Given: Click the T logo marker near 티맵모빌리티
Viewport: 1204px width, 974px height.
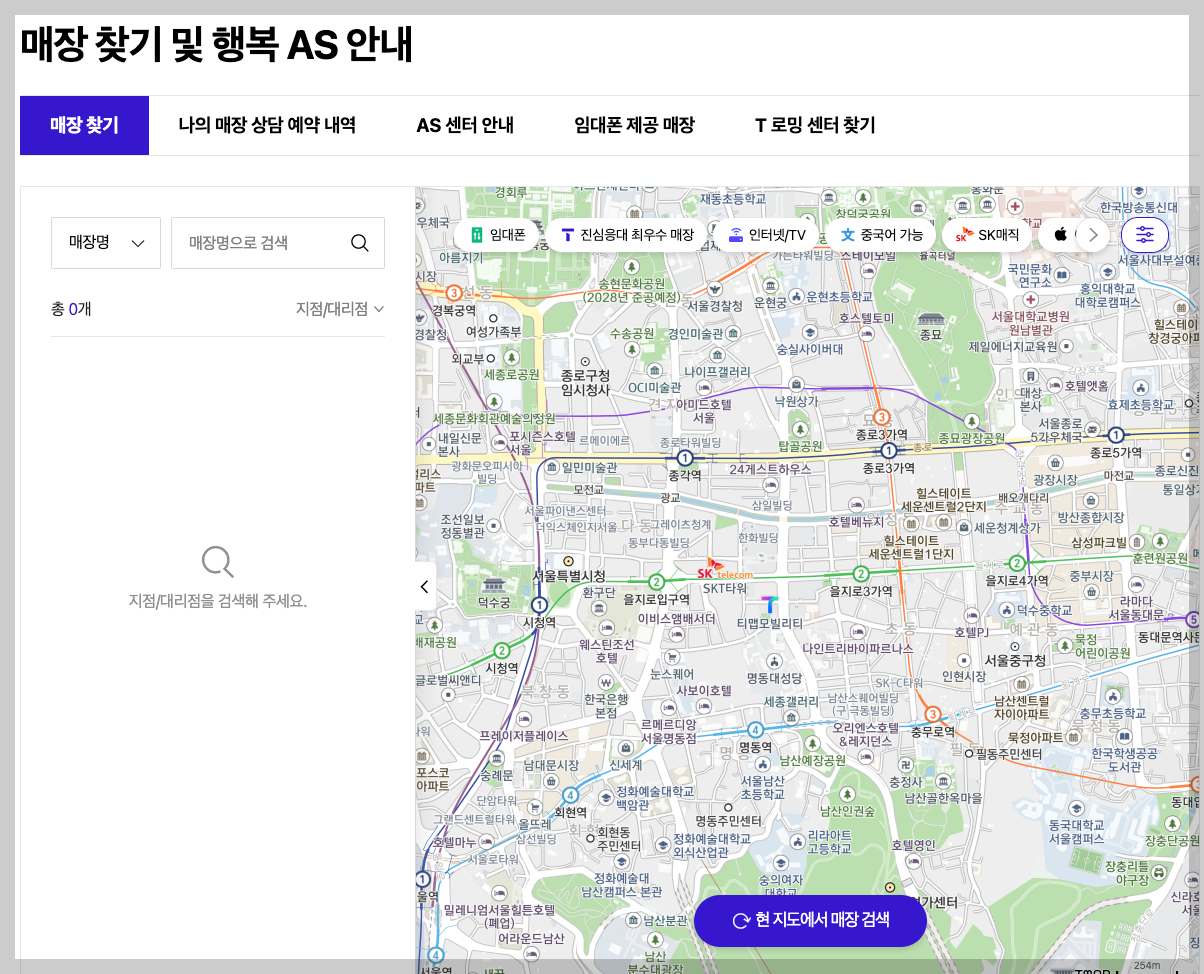Looking at the screenshot, I should pos(769,605).
